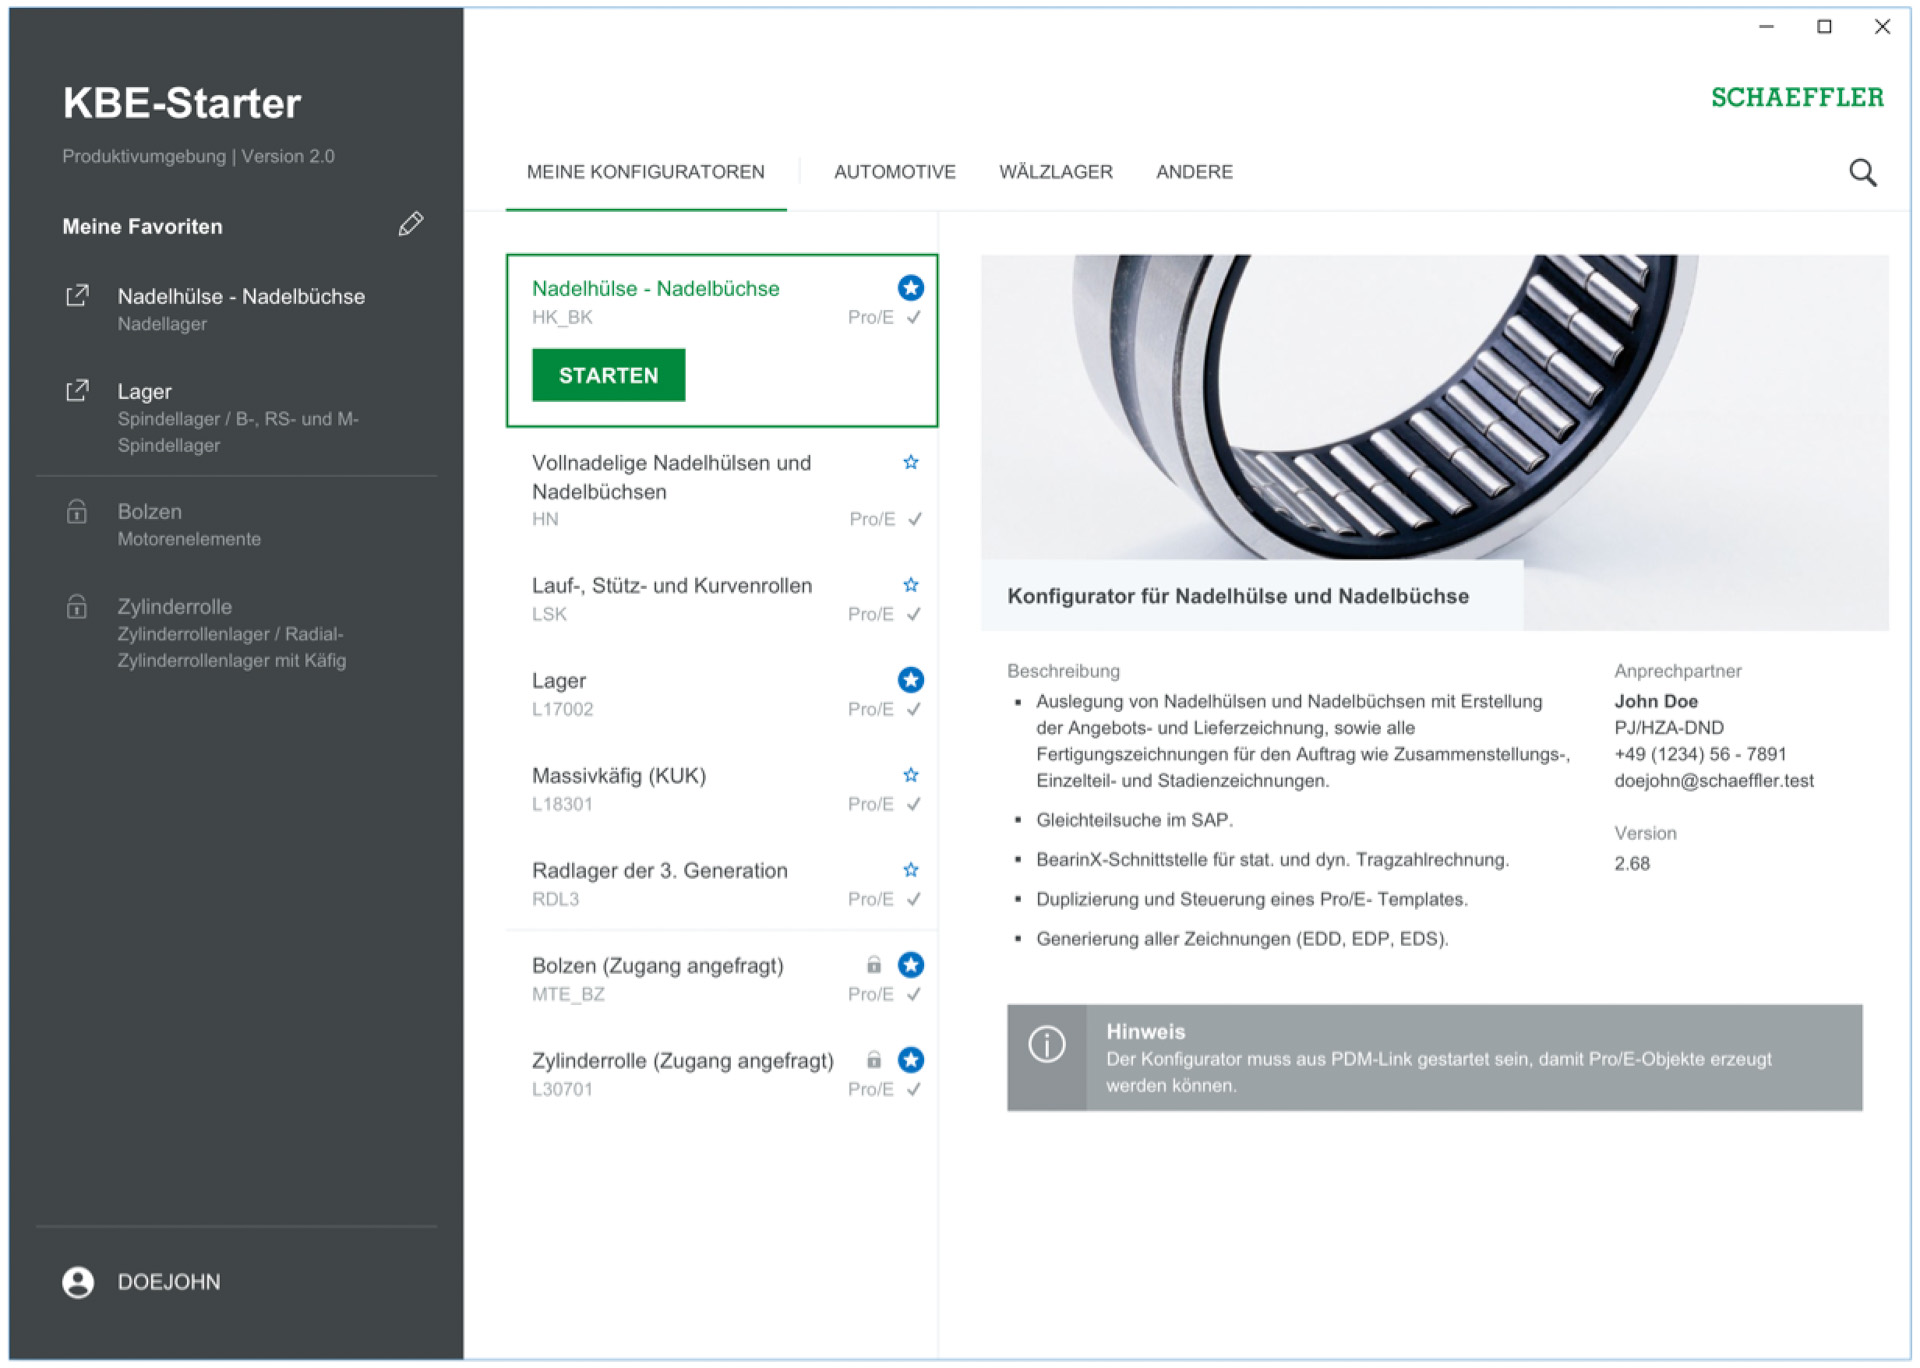Screen dimensions: 1920x1368
Task: Open the search magnifier icon
Action: point(1862,172)
